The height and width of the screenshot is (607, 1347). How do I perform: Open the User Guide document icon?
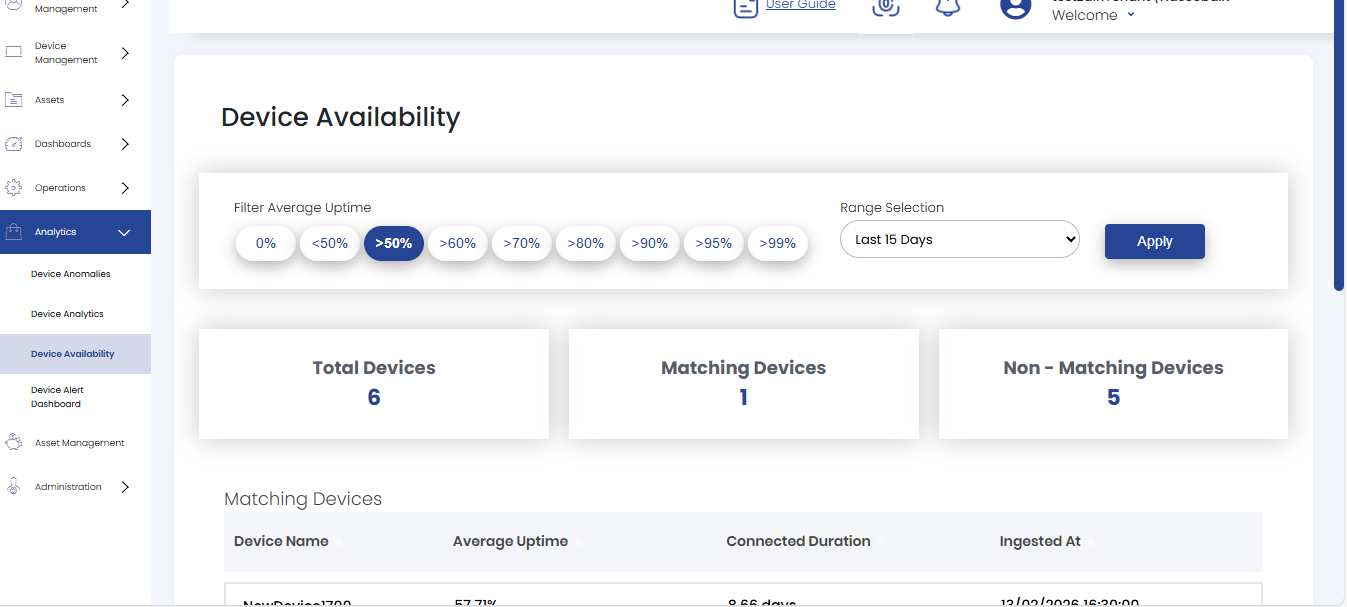tap(745, 8)
